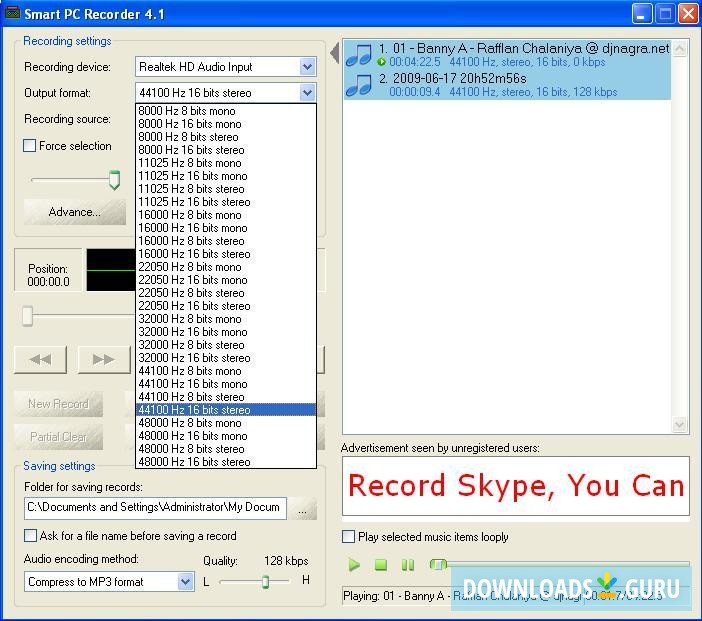Click the Advance... button
702x621 pixels.
pos(75,212)
